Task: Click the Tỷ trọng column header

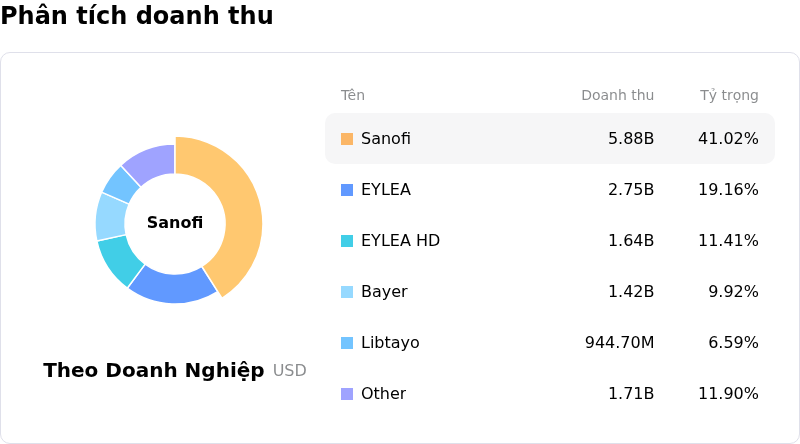Action: (x=729, y=96)
